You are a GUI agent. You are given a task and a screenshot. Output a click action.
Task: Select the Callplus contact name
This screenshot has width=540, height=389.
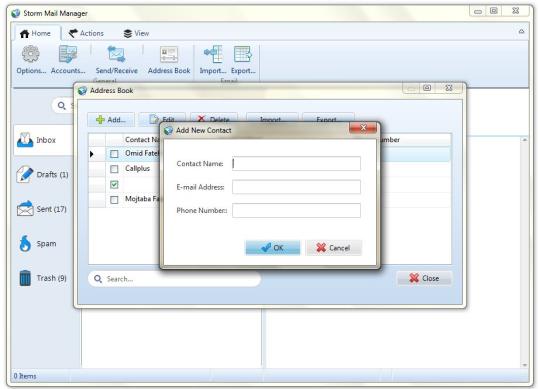click(x=137, y=168)
